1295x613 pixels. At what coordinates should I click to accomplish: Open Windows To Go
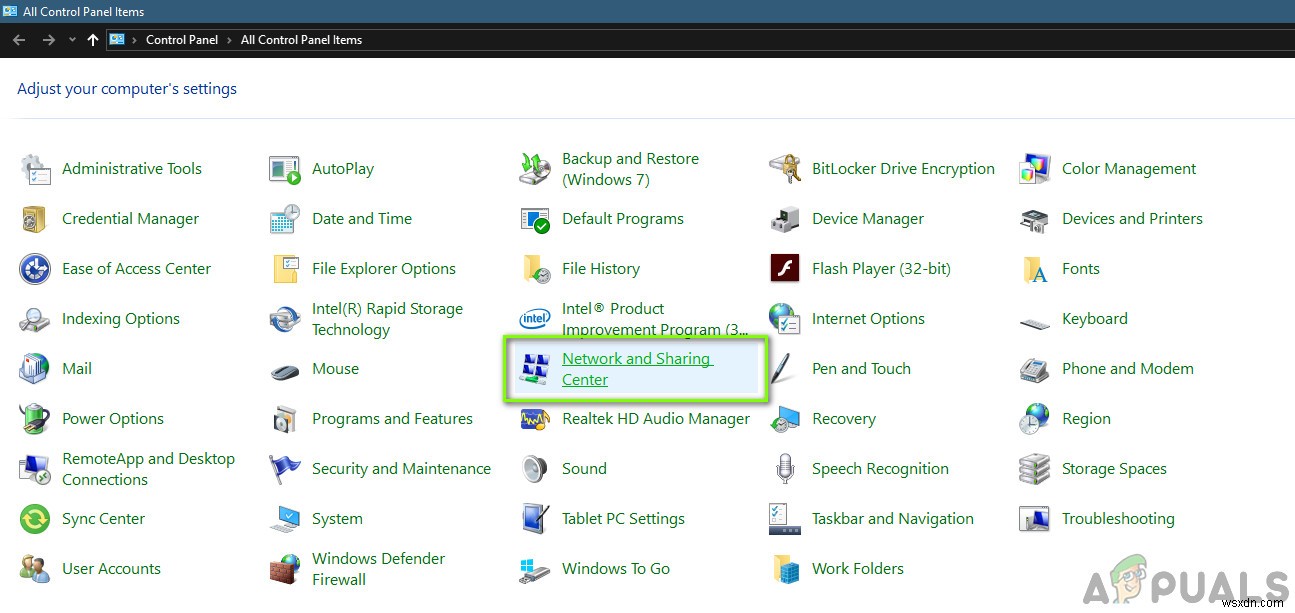tap(616, 568)
